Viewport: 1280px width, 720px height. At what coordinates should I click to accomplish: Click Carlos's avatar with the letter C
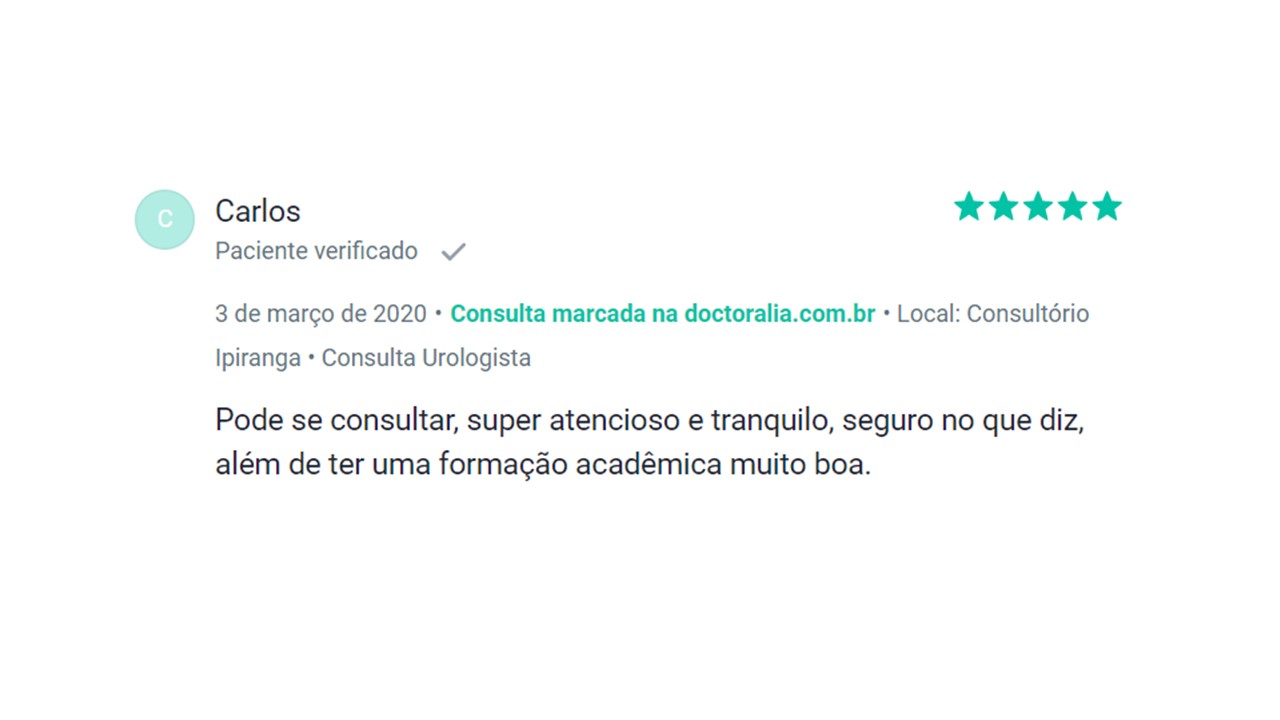[x=164, y=218]
